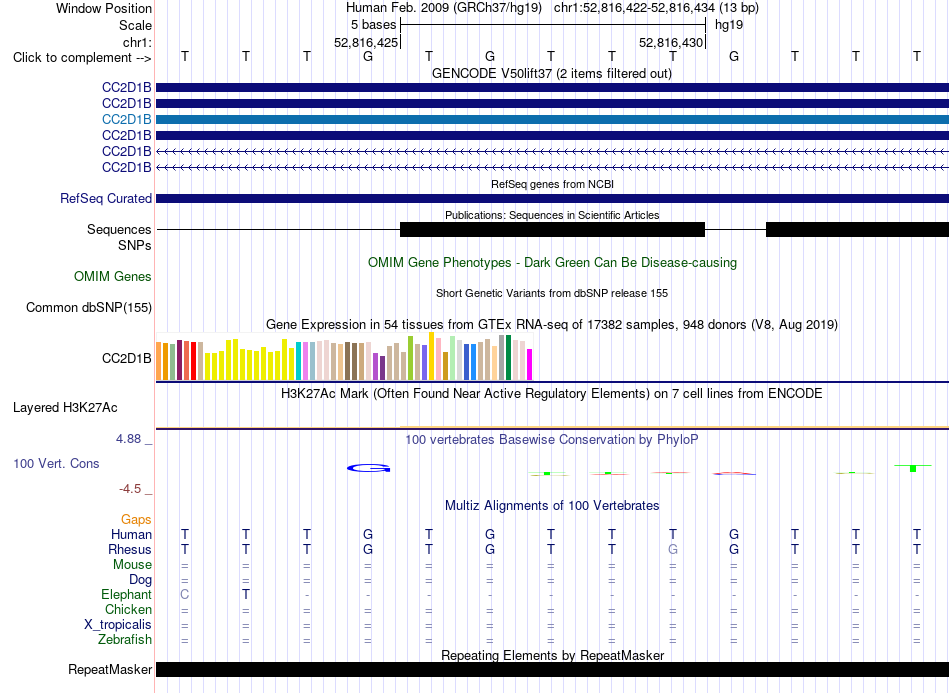Open the RefSeq Curated track label

105,199
